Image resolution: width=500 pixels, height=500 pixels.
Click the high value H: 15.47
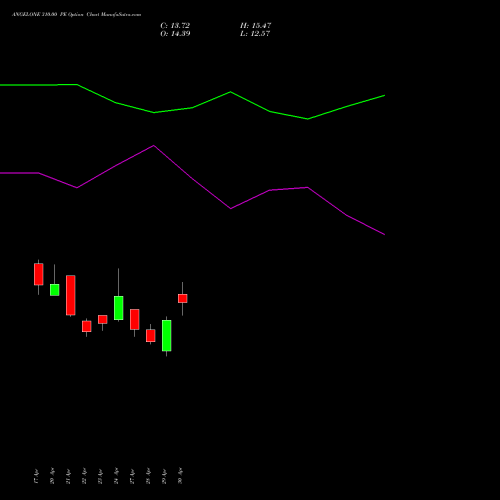(x=256, y=26)
